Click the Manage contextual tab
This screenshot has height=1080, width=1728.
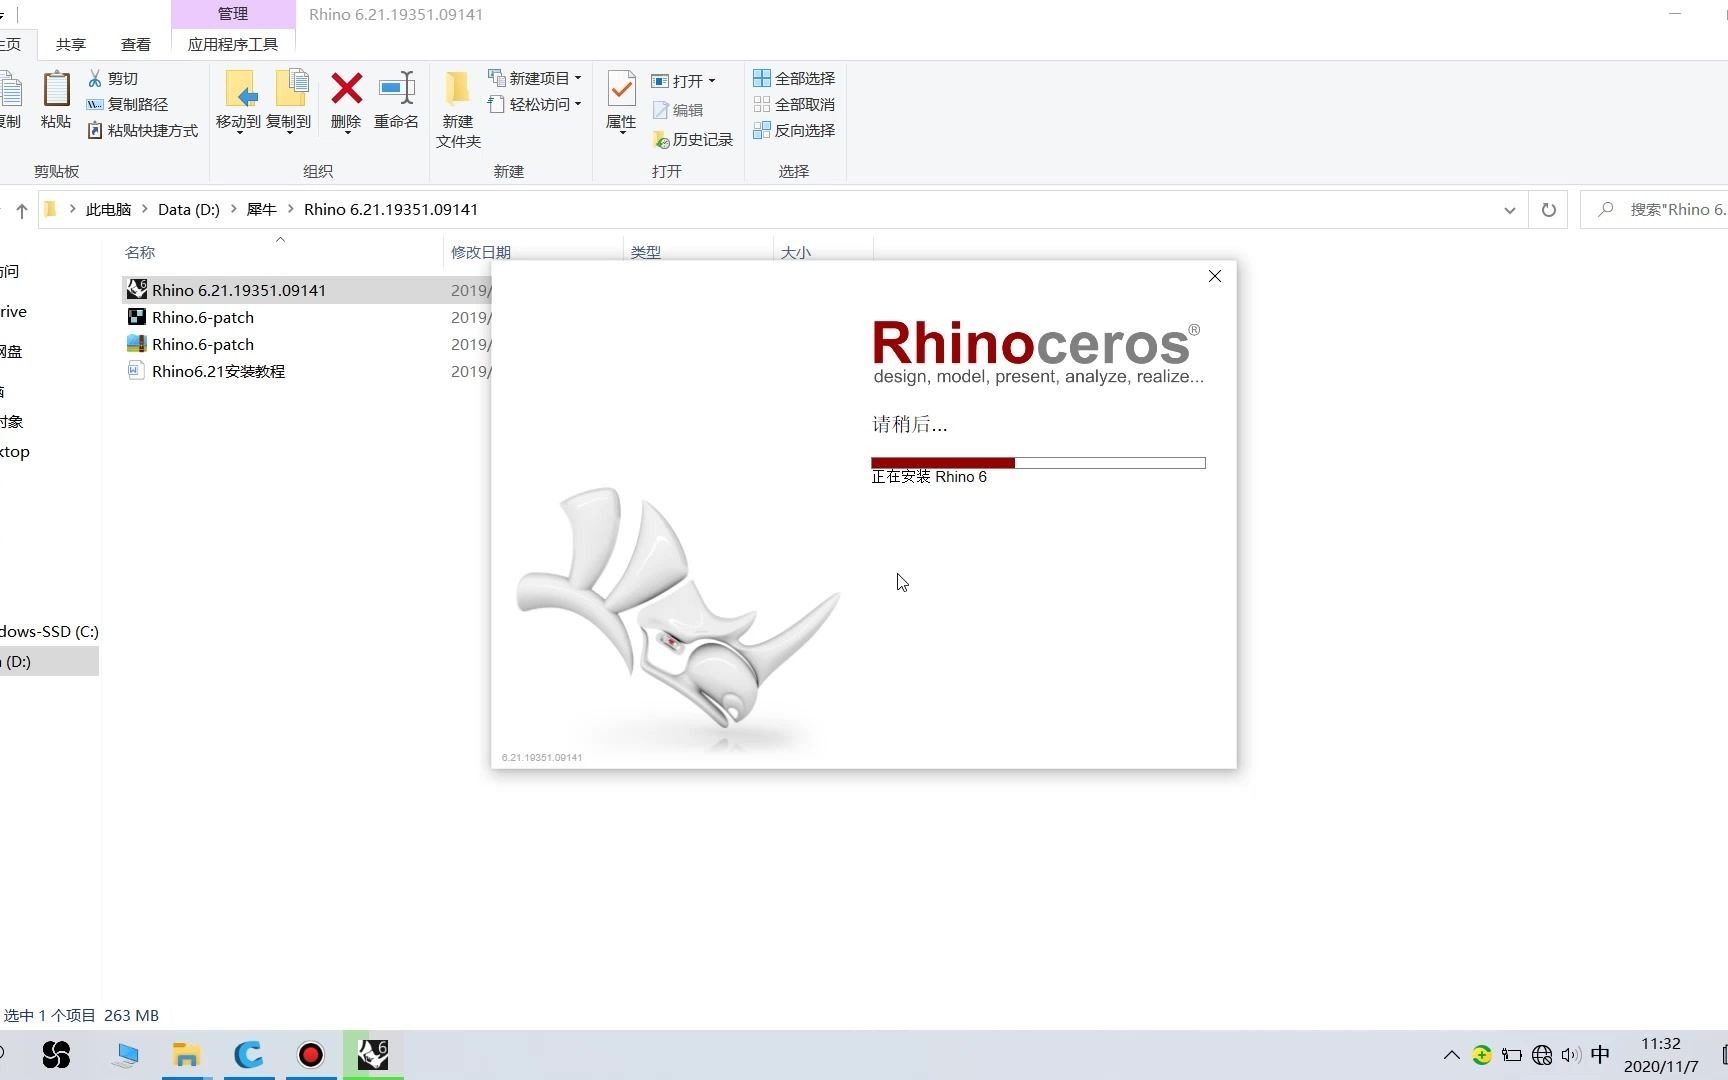pyautogui.click(x=233, y=14)
